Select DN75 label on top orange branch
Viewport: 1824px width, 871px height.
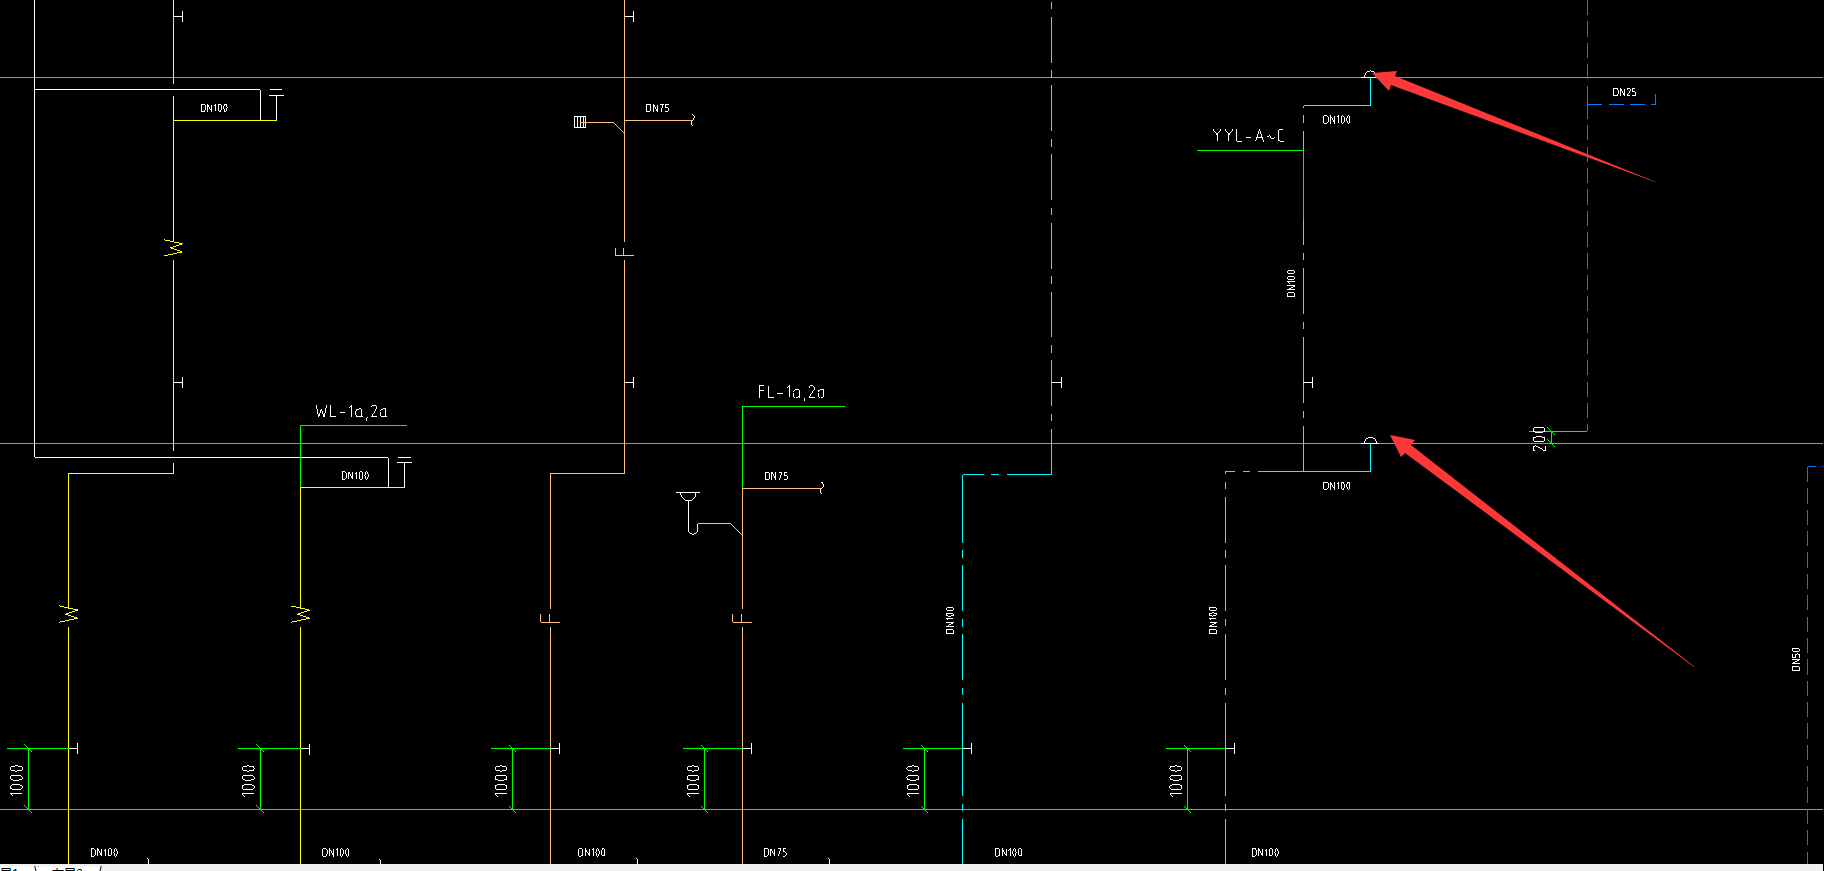point(657,108)
